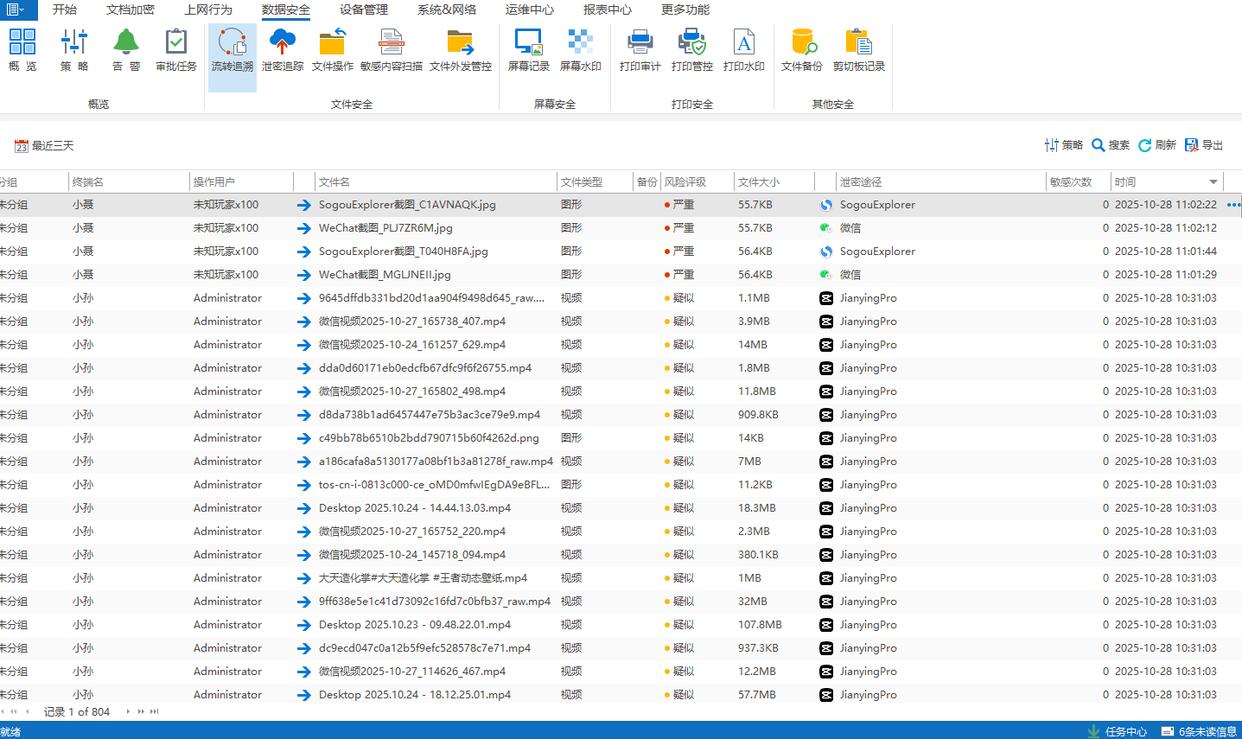The height and width of the screenshot is (739, 1242).
Task: Open 敏感内容扫描 sensitive content scan
Action: pos(391,50)
